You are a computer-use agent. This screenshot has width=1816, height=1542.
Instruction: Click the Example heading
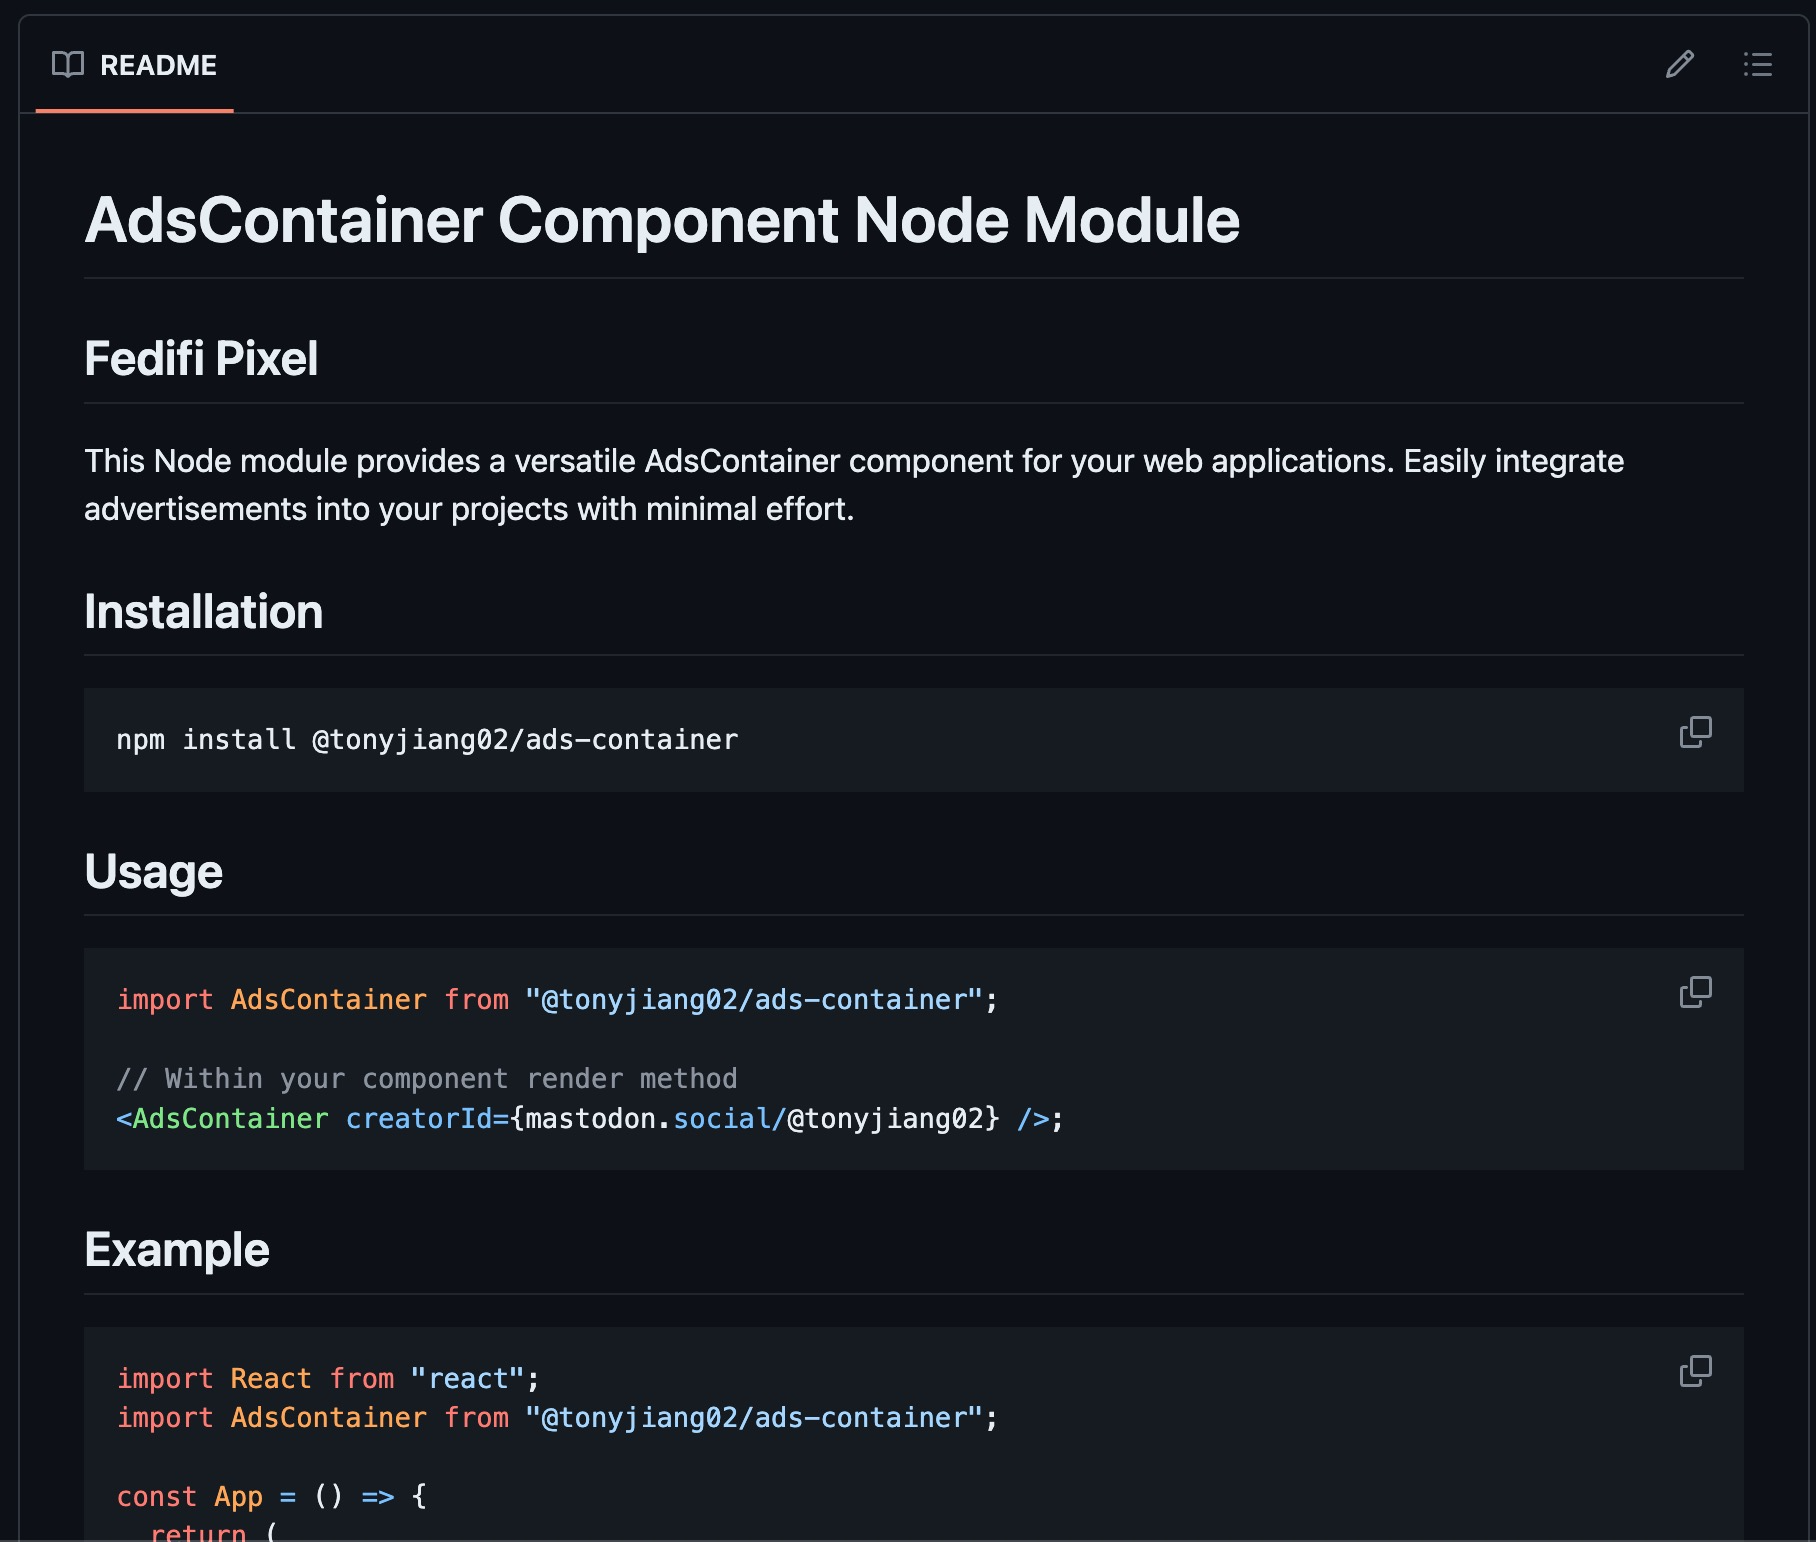[x=177, y=1250]
